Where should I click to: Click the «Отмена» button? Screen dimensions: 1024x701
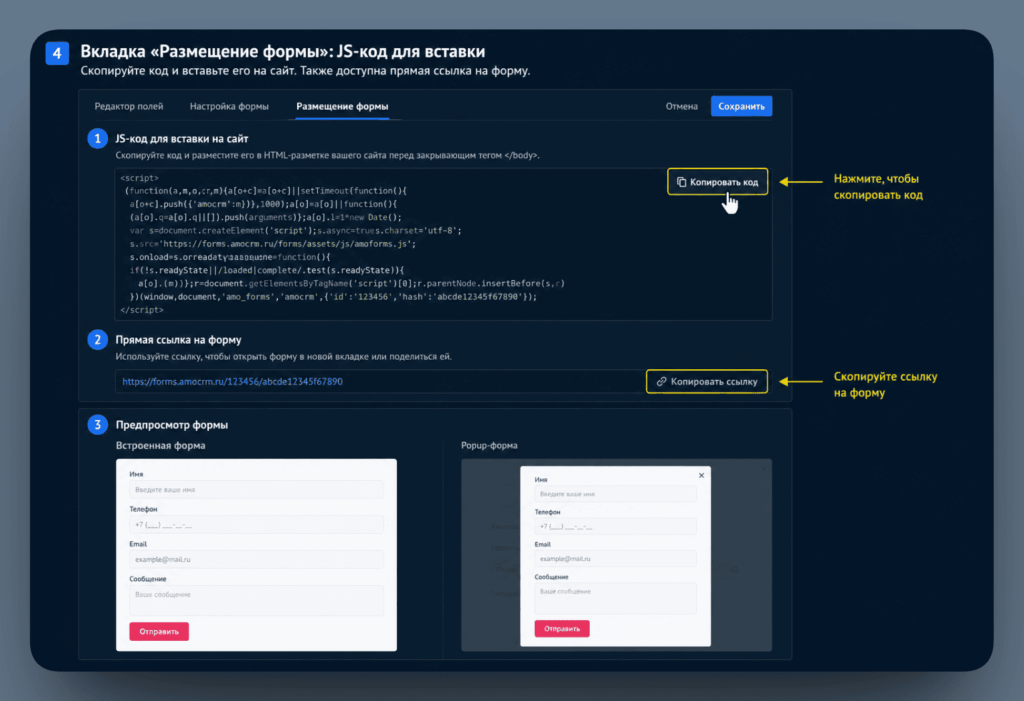click(x=681, y=106)
